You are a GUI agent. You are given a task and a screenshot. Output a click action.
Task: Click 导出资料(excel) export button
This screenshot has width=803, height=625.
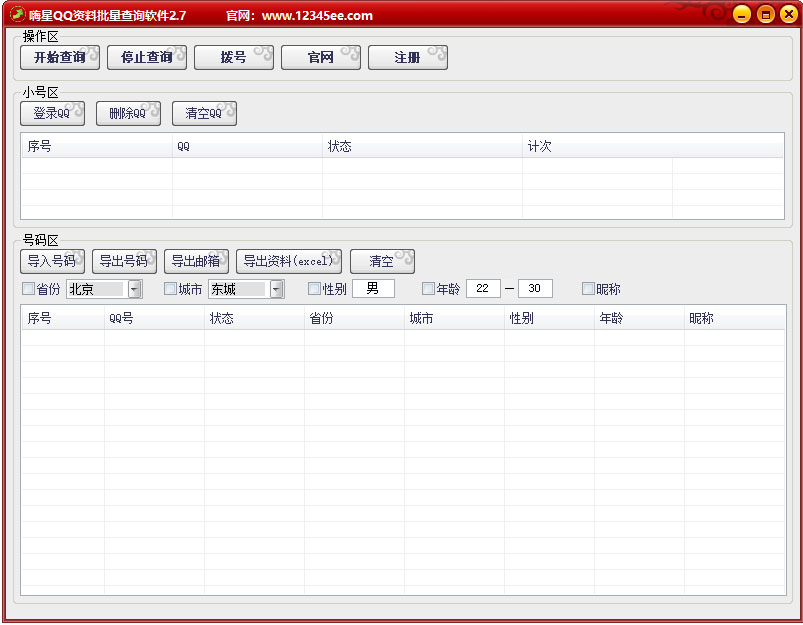click(289, 262)
